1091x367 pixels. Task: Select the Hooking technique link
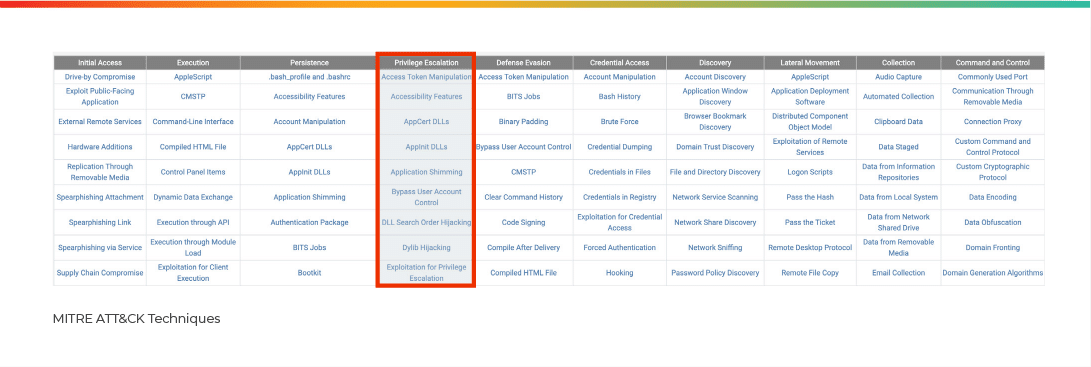click(x=619, y=273)
